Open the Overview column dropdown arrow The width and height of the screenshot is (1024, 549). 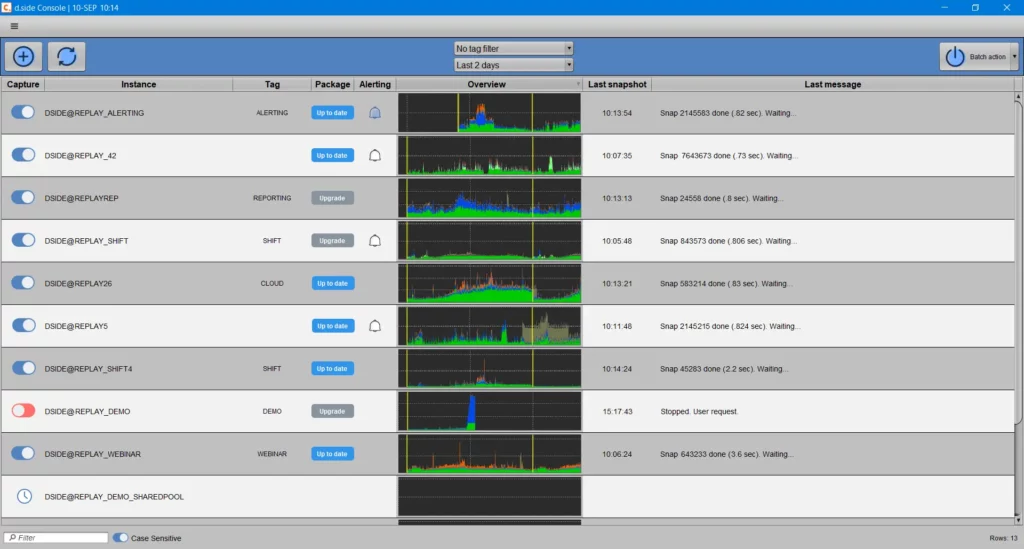click(x=578, y=84)
